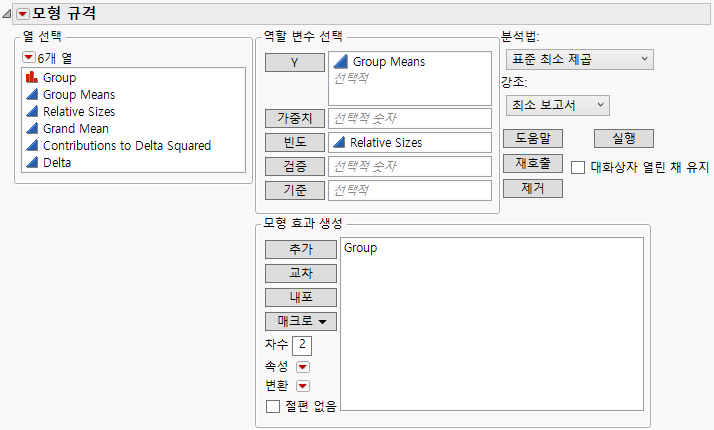Click the 검증 role button

pos(295,166)
